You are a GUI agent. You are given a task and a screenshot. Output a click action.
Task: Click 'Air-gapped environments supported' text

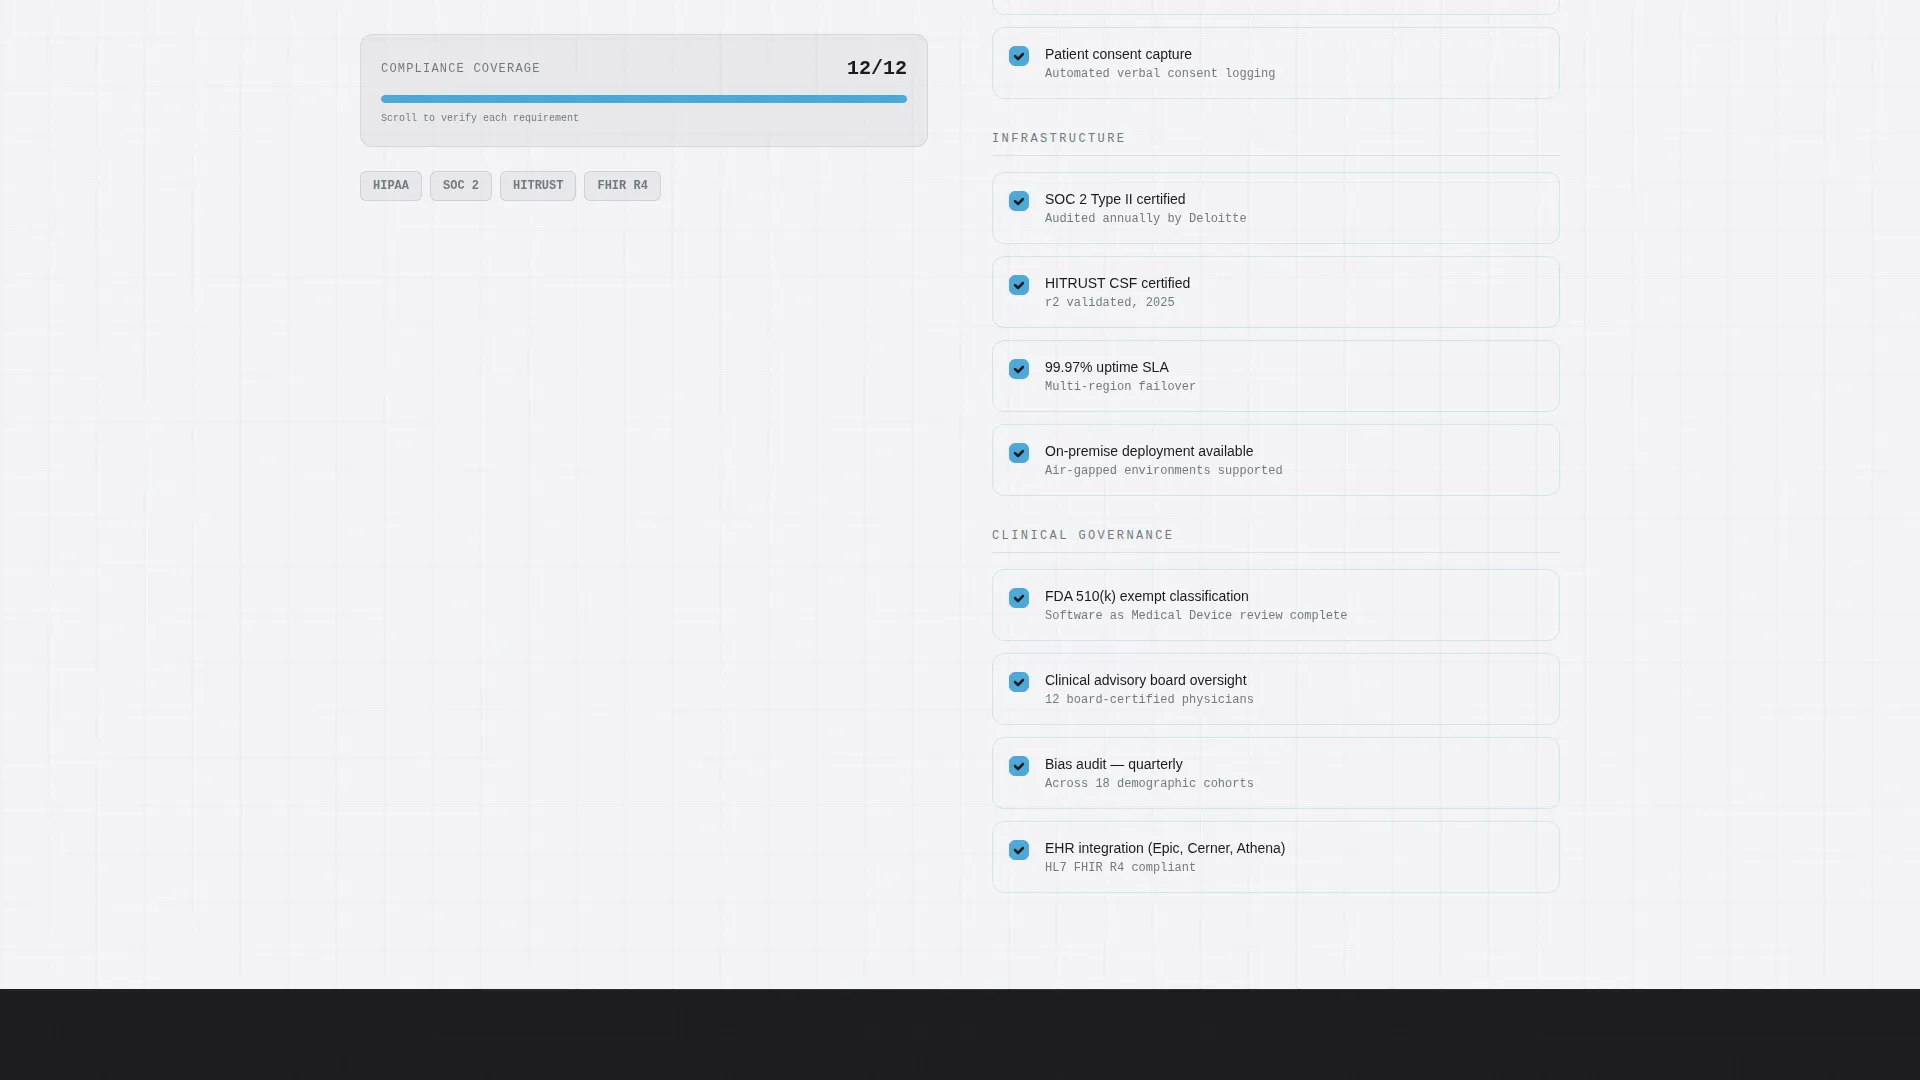(1164, 471)
